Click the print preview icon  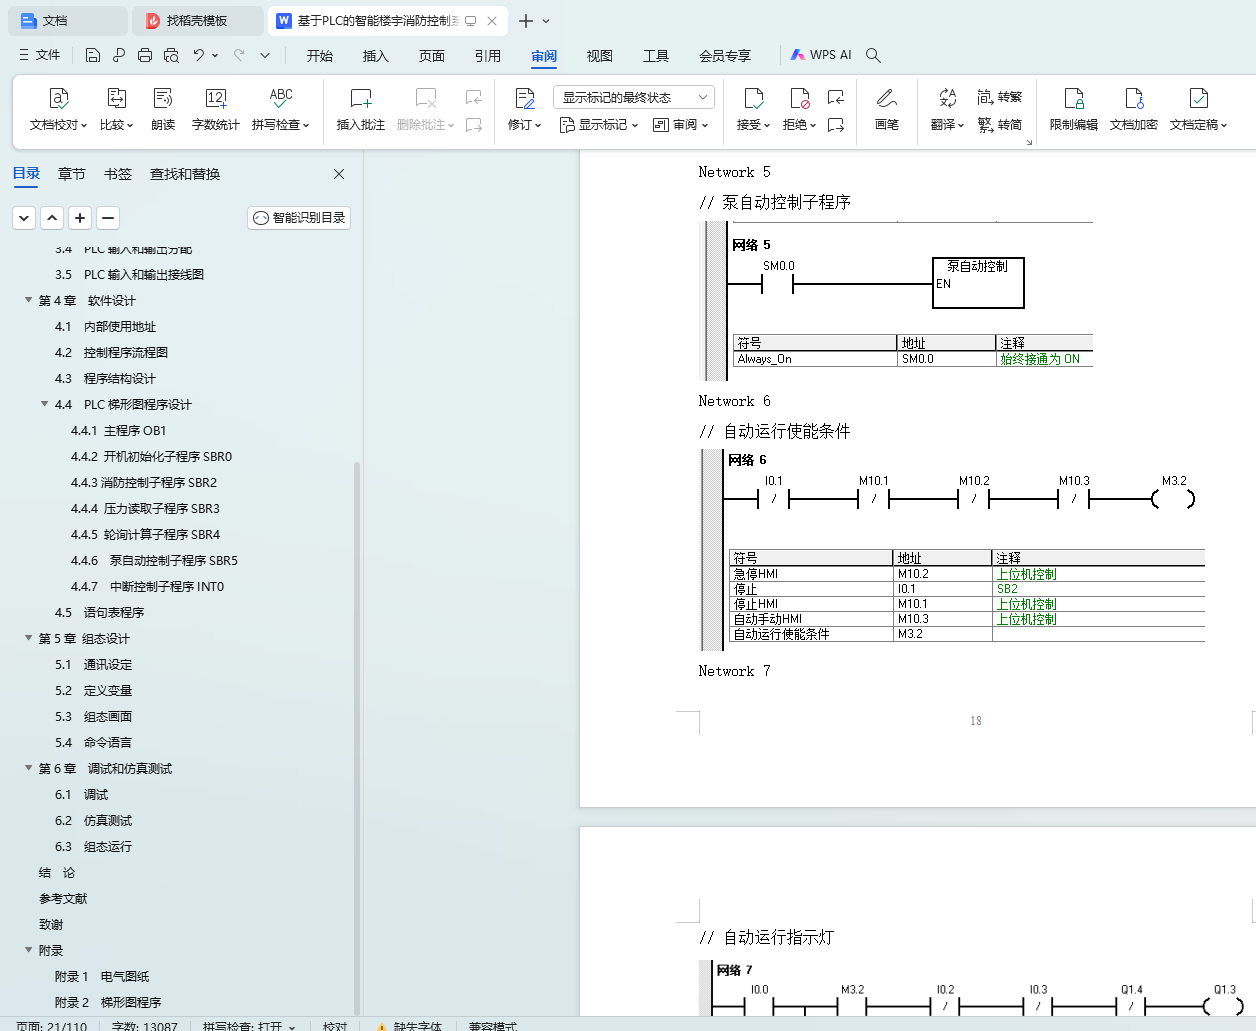pos(171,55)
